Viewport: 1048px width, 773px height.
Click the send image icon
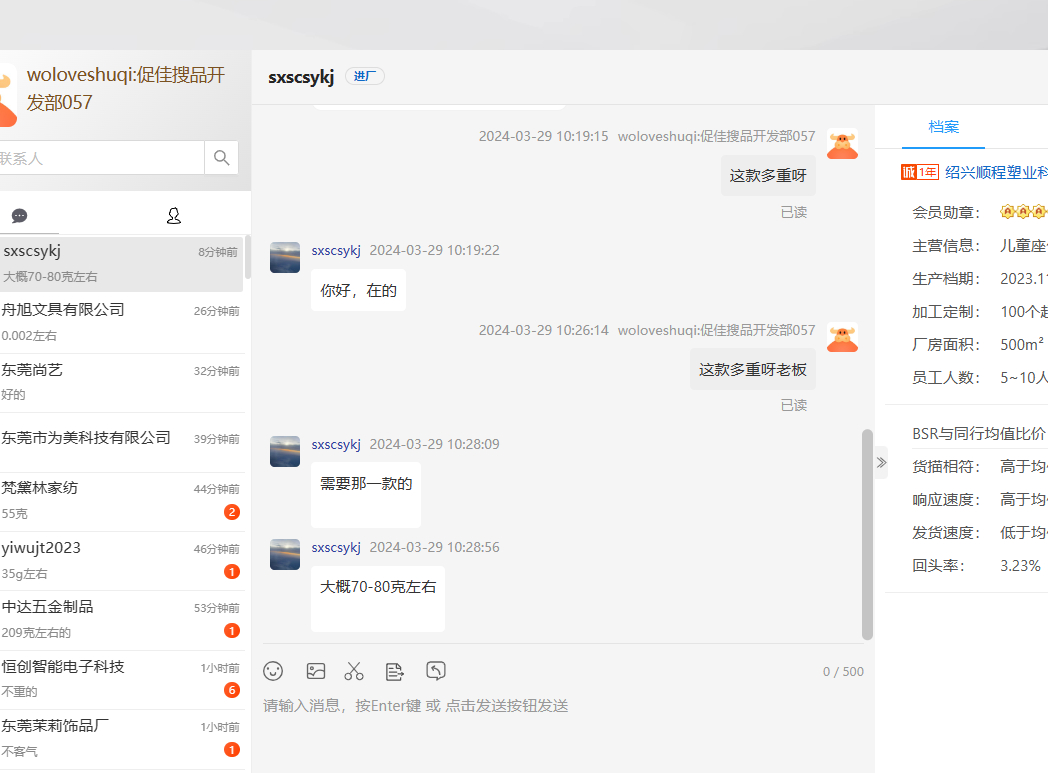point(315,671)
